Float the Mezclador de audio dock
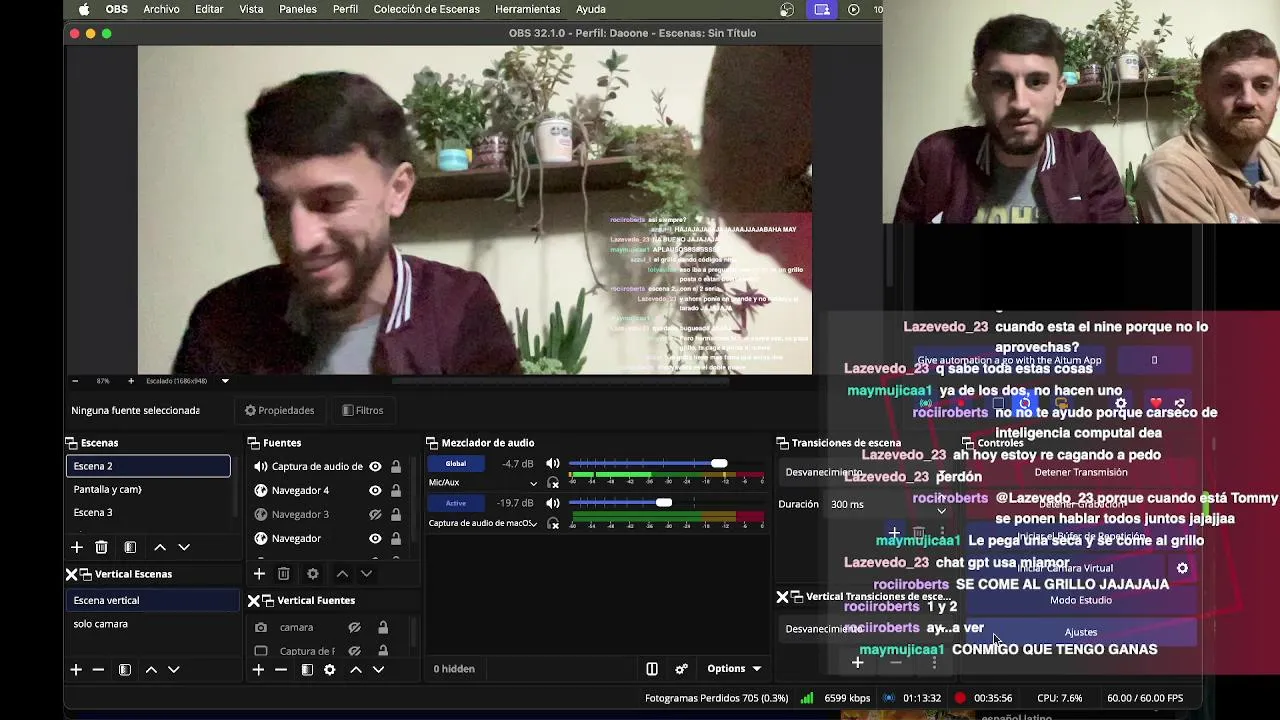 coord(432,443)
